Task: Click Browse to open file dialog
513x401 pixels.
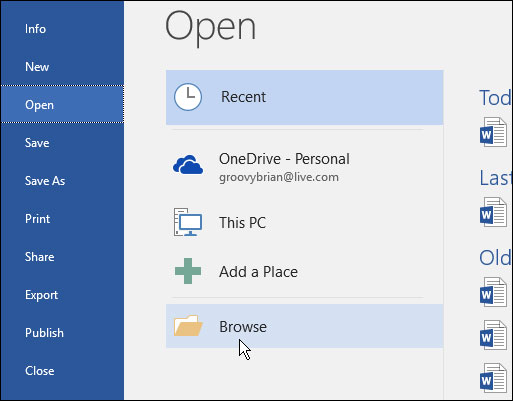Action: [305, 326]
